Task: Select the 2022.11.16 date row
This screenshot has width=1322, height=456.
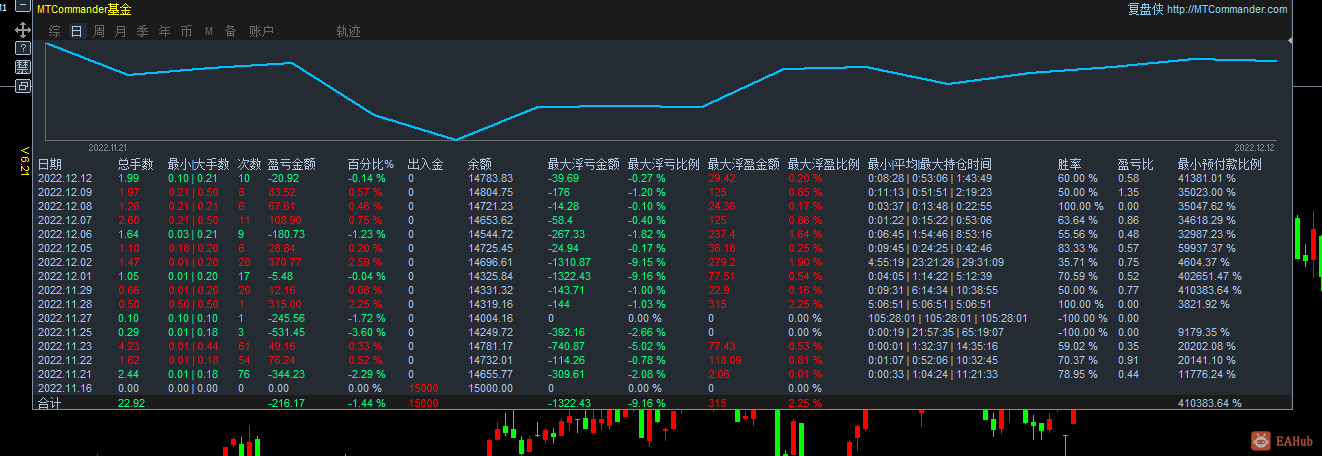Action: tap(64, 388)
